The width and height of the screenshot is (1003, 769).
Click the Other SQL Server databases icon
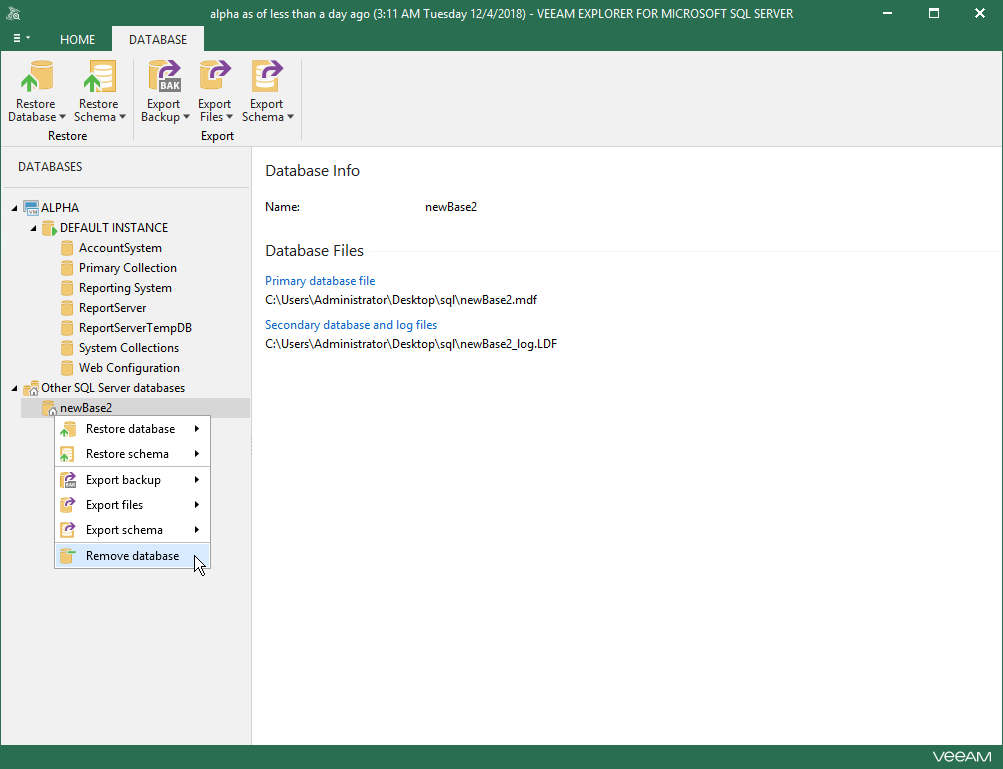click(x=31, y=388)
